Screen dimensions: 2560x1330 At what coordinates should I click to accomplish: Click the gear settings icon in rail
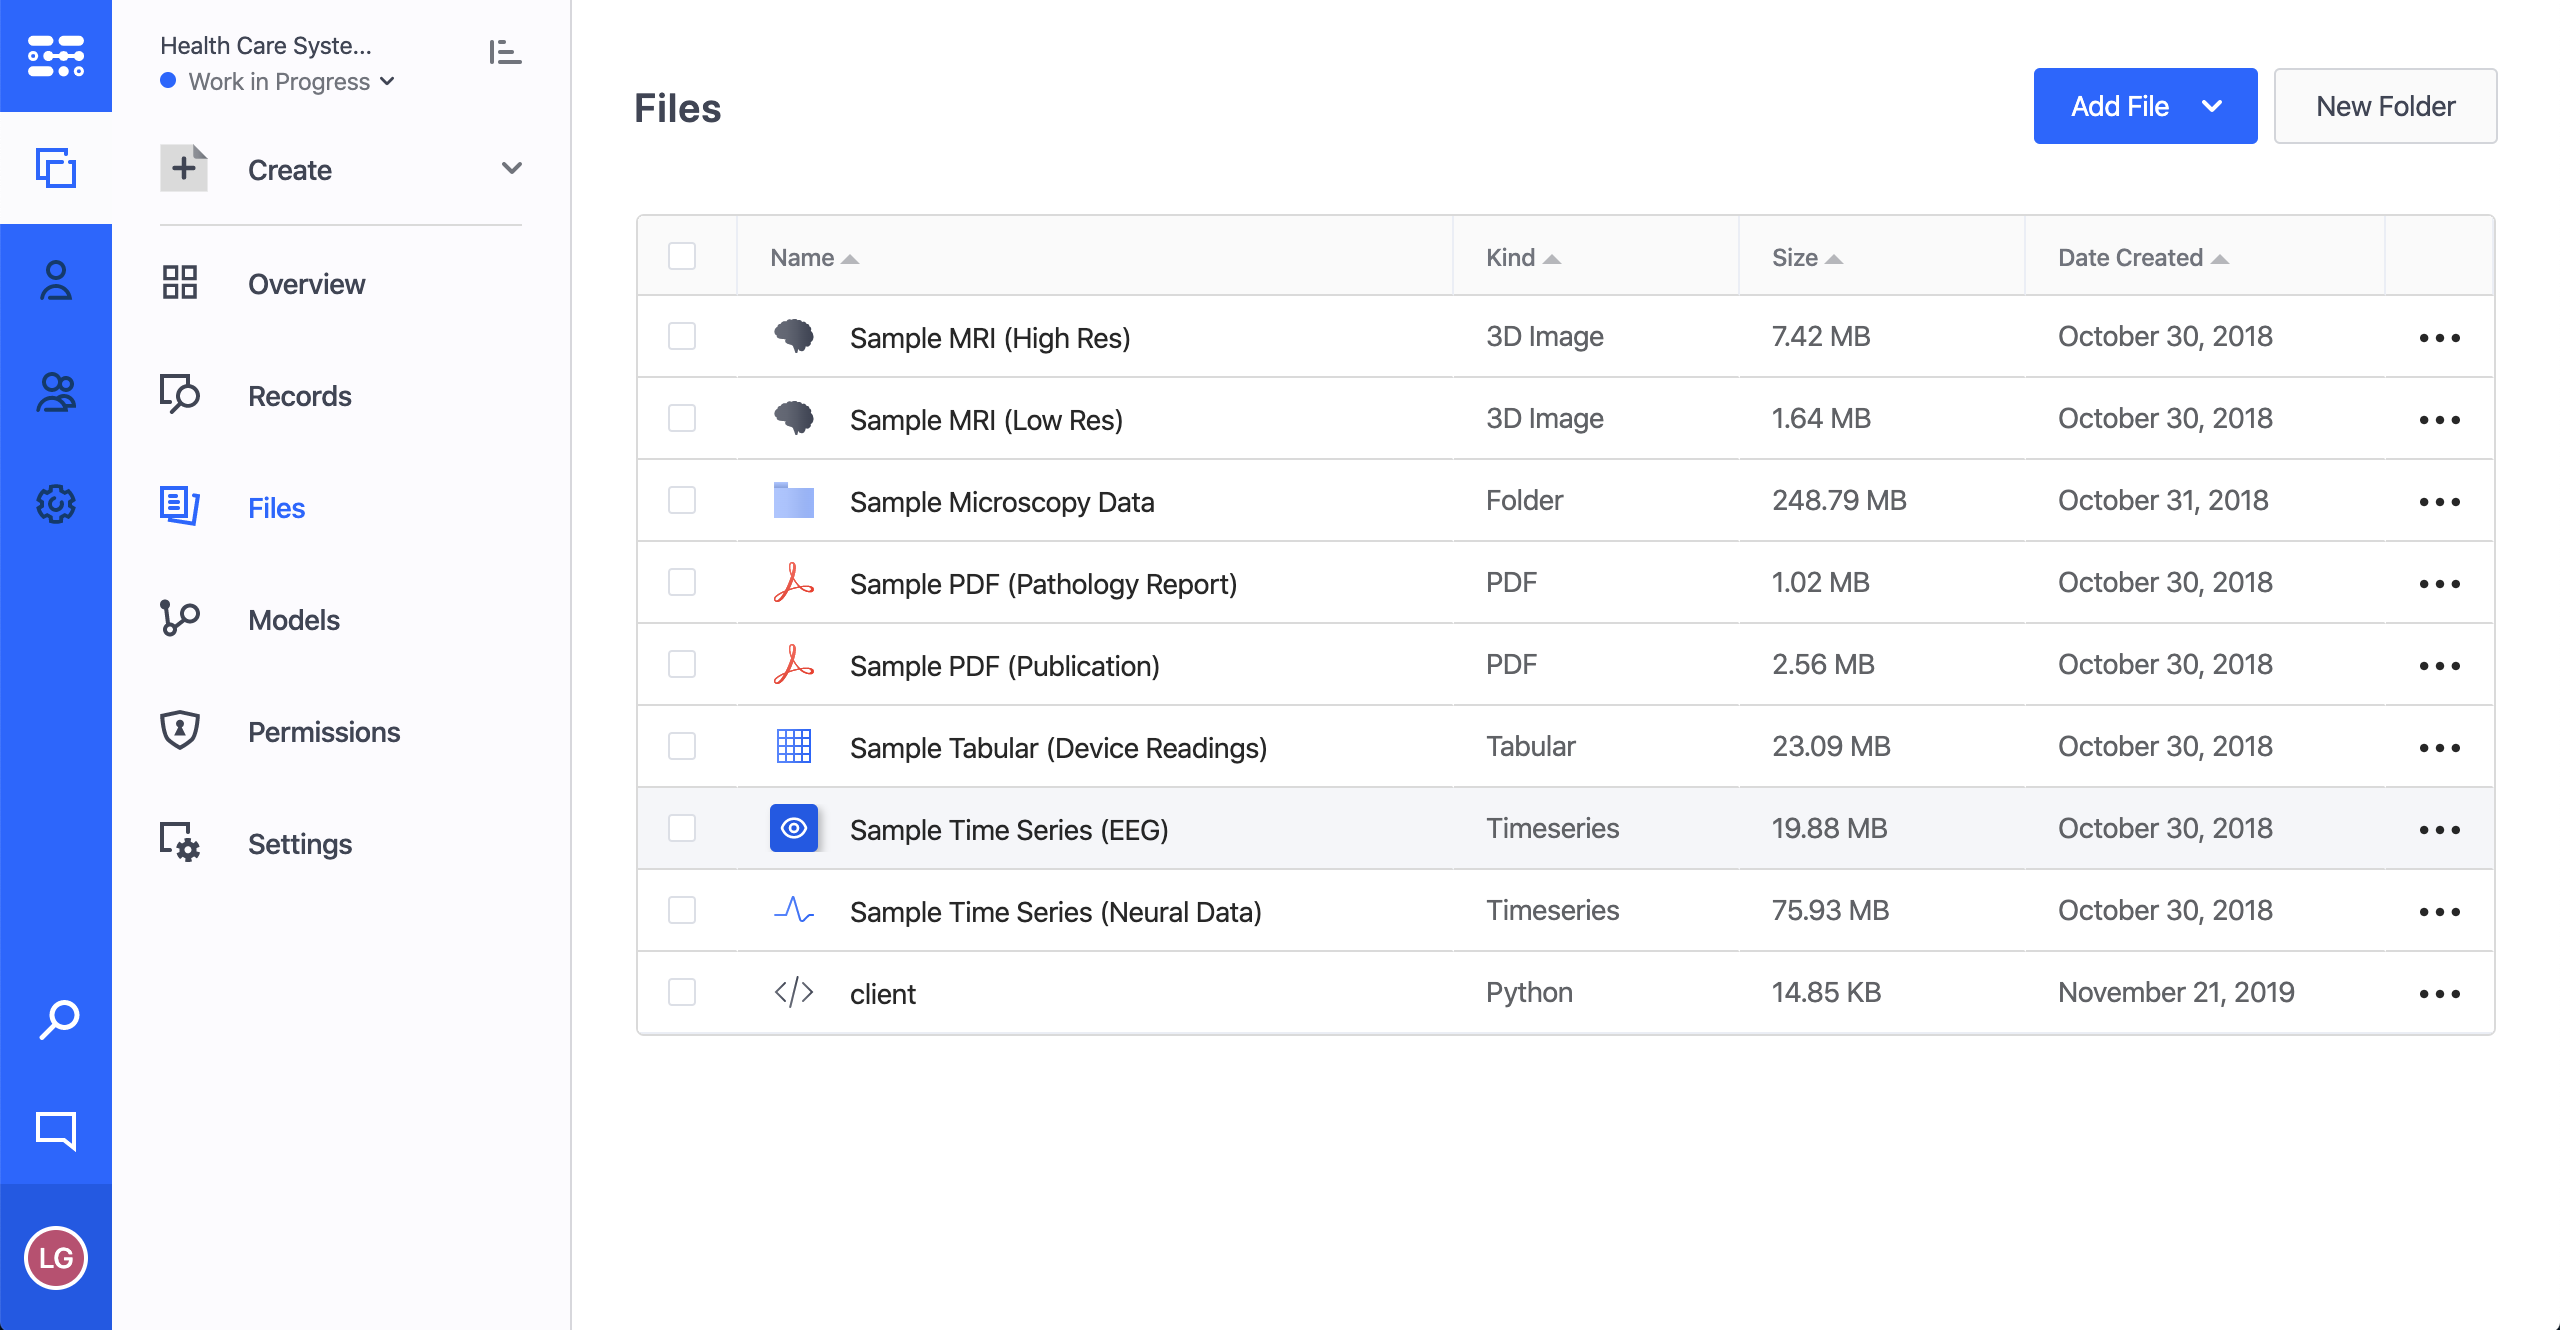pos(56,504)
